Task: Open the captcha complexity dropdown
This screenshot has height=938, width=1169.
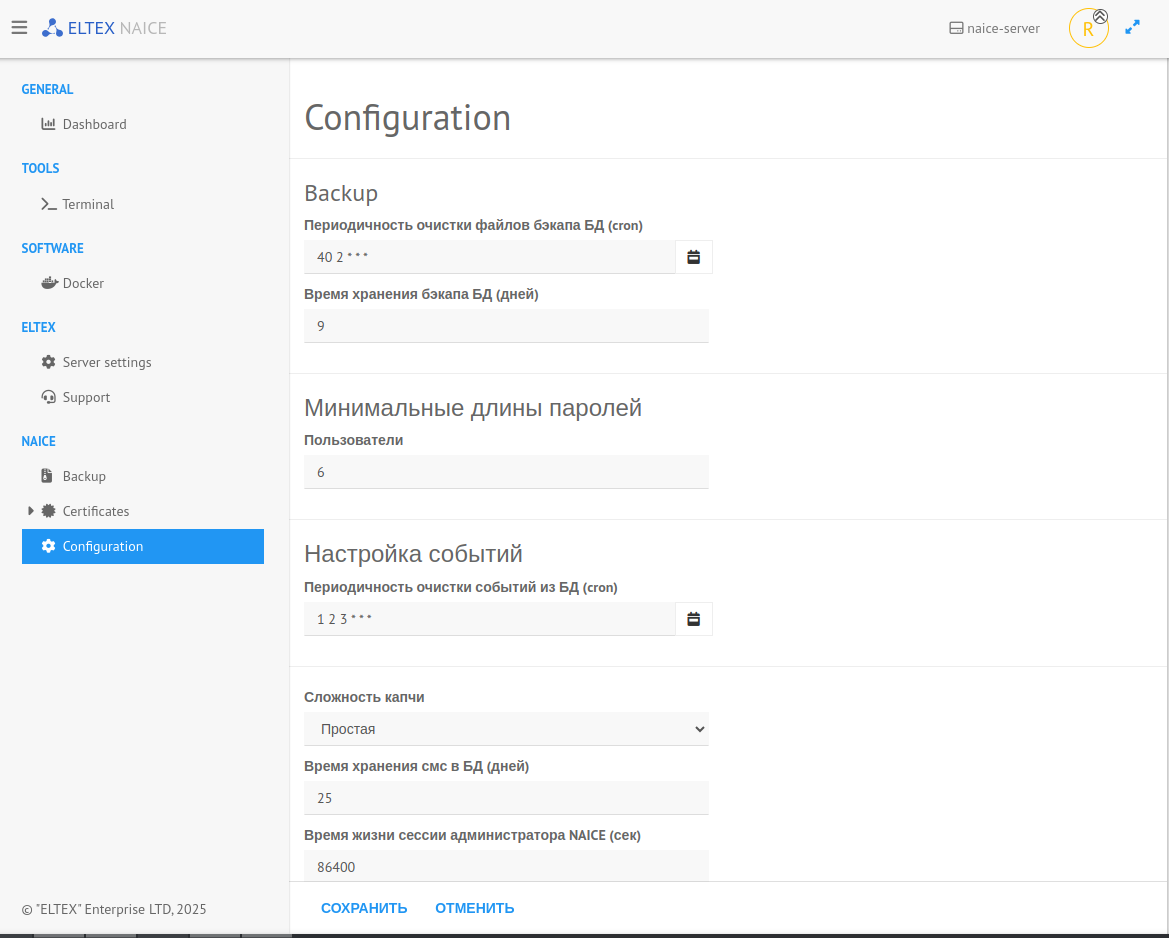Action: [506, 729]
